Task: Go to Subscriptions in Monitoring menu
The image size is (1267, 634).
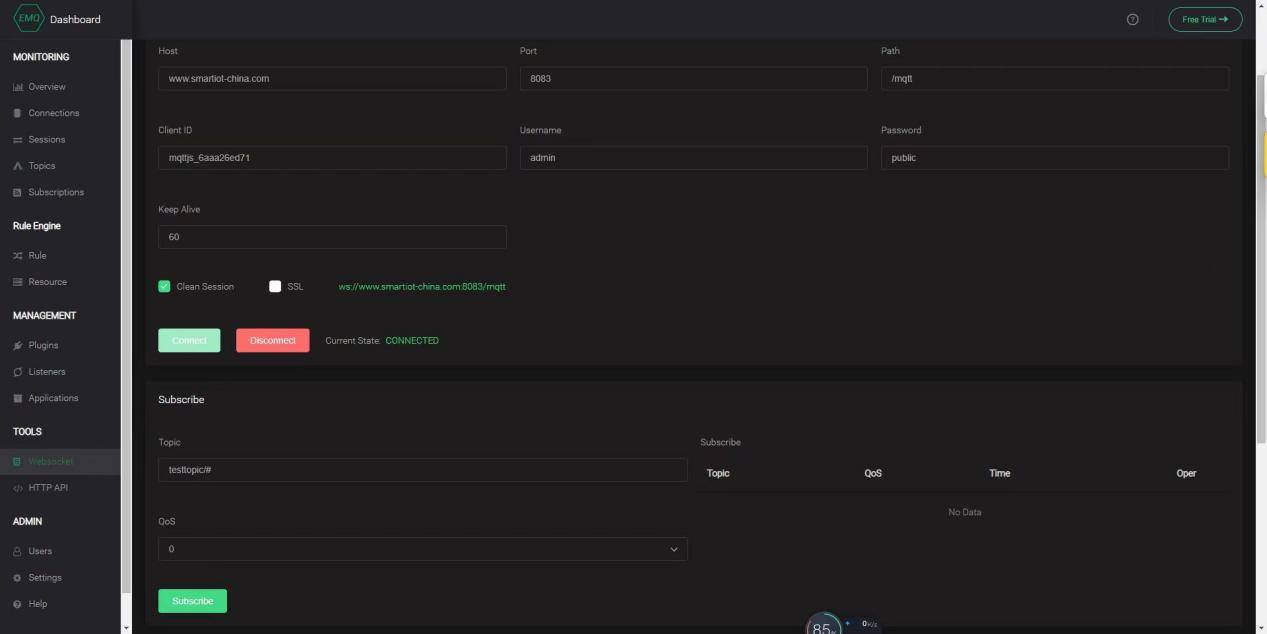Action: click(x=55, y=192)
